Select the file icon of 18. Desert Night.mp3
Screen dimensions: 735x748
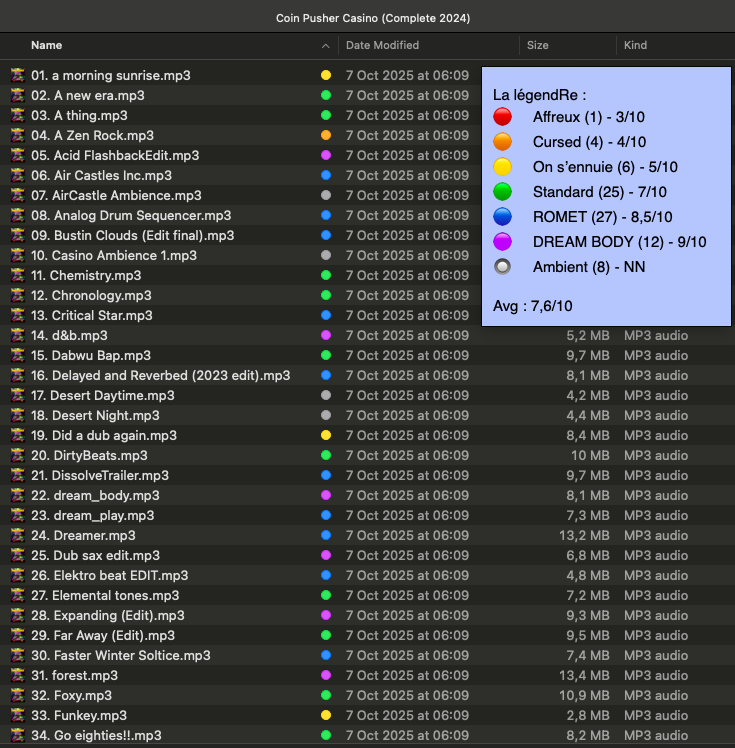click(18, 416)
